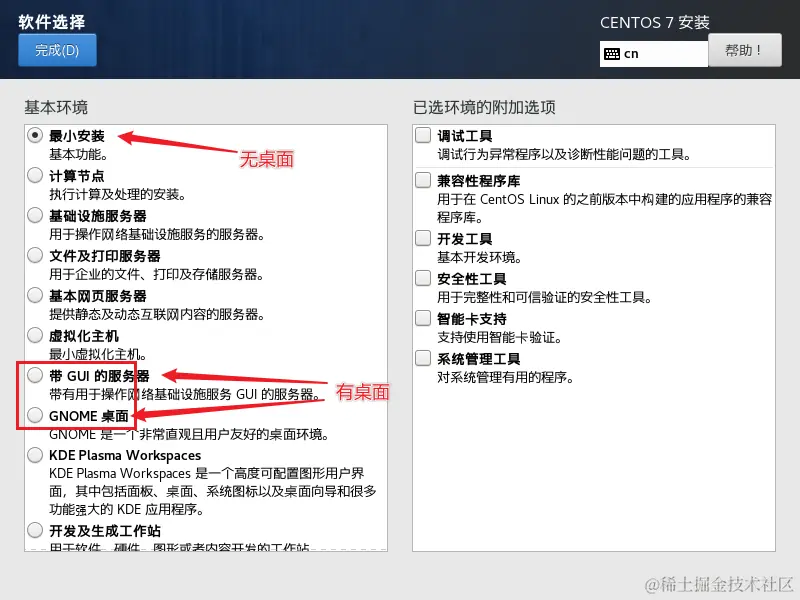Click 对系统管理有用的程序。 description

point(506,378)
